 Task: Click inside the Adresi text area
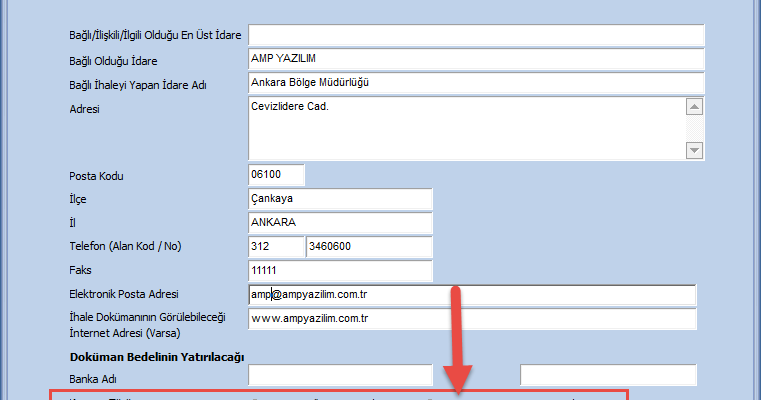[x=465, y=128]
